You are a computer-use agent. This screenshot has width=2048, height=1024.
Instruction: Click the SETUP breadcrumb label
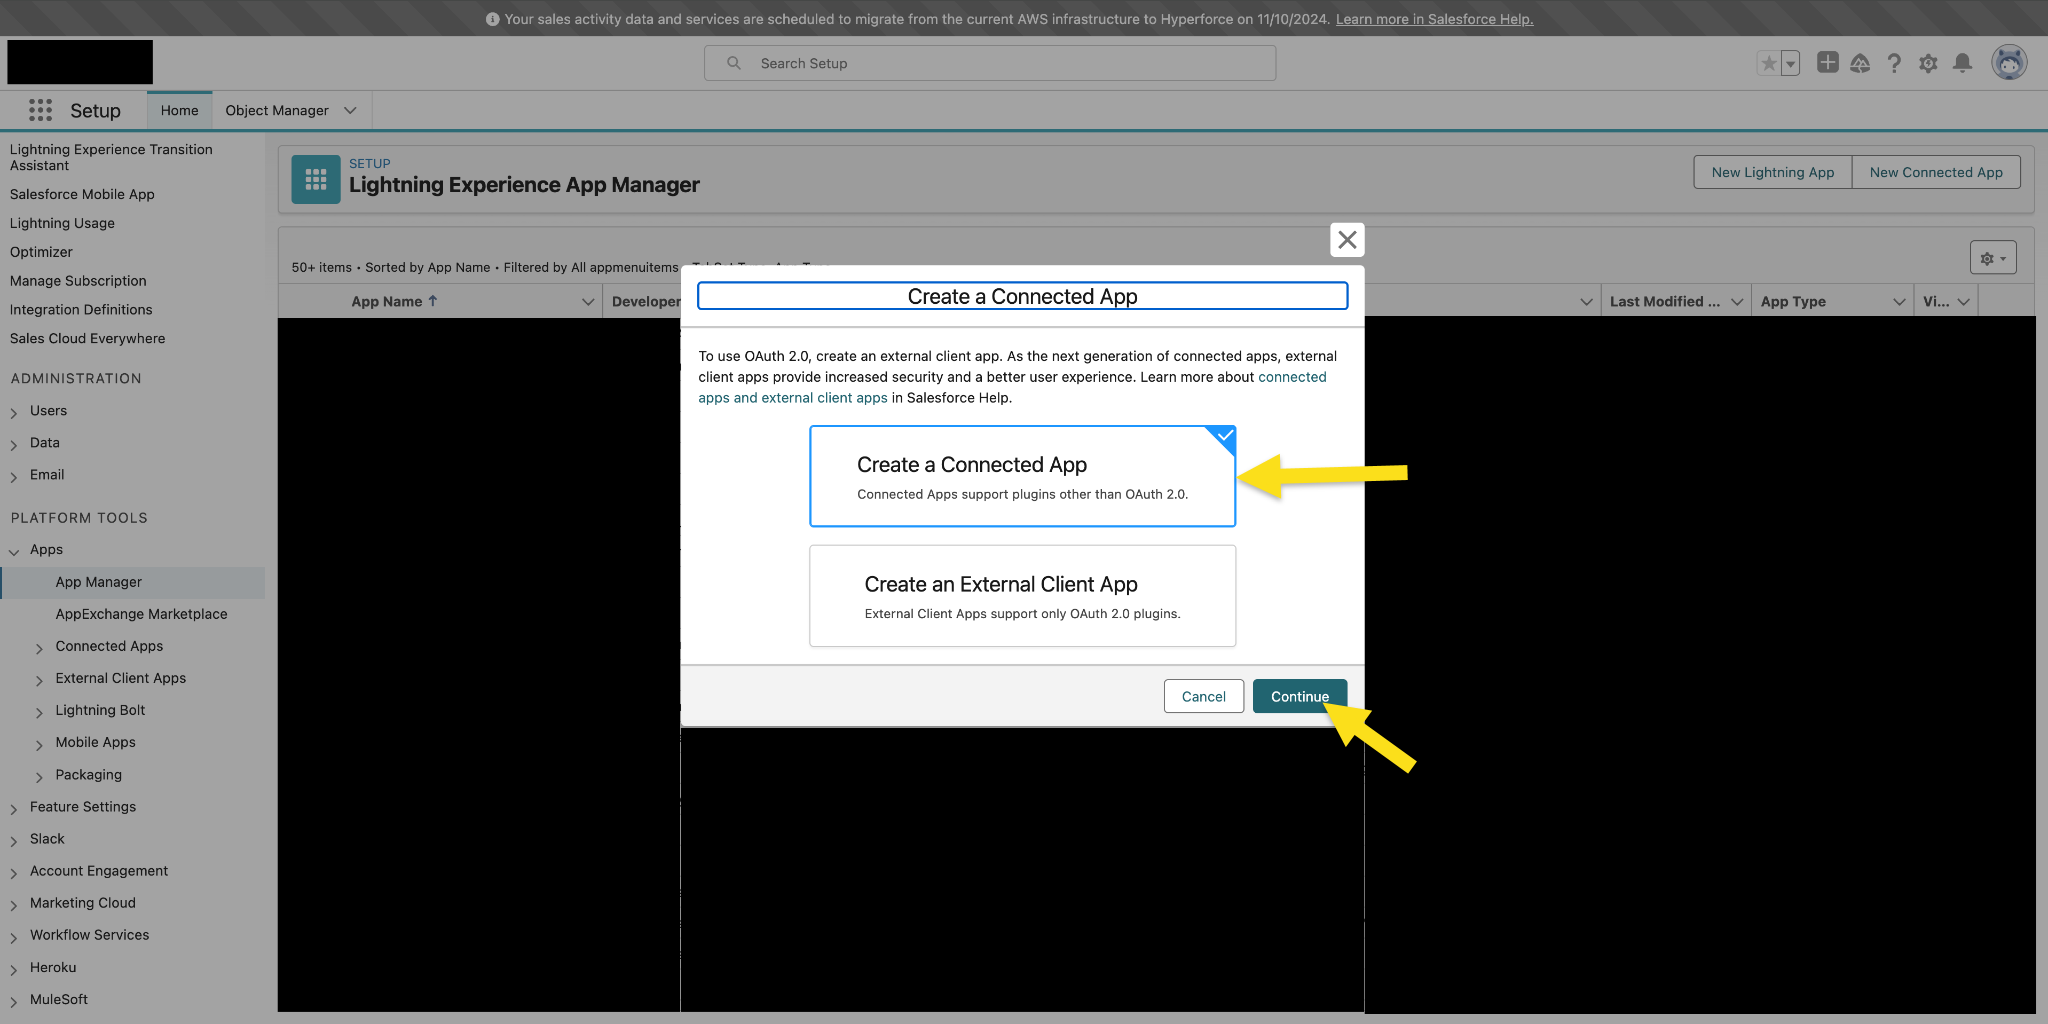[369, 163]
